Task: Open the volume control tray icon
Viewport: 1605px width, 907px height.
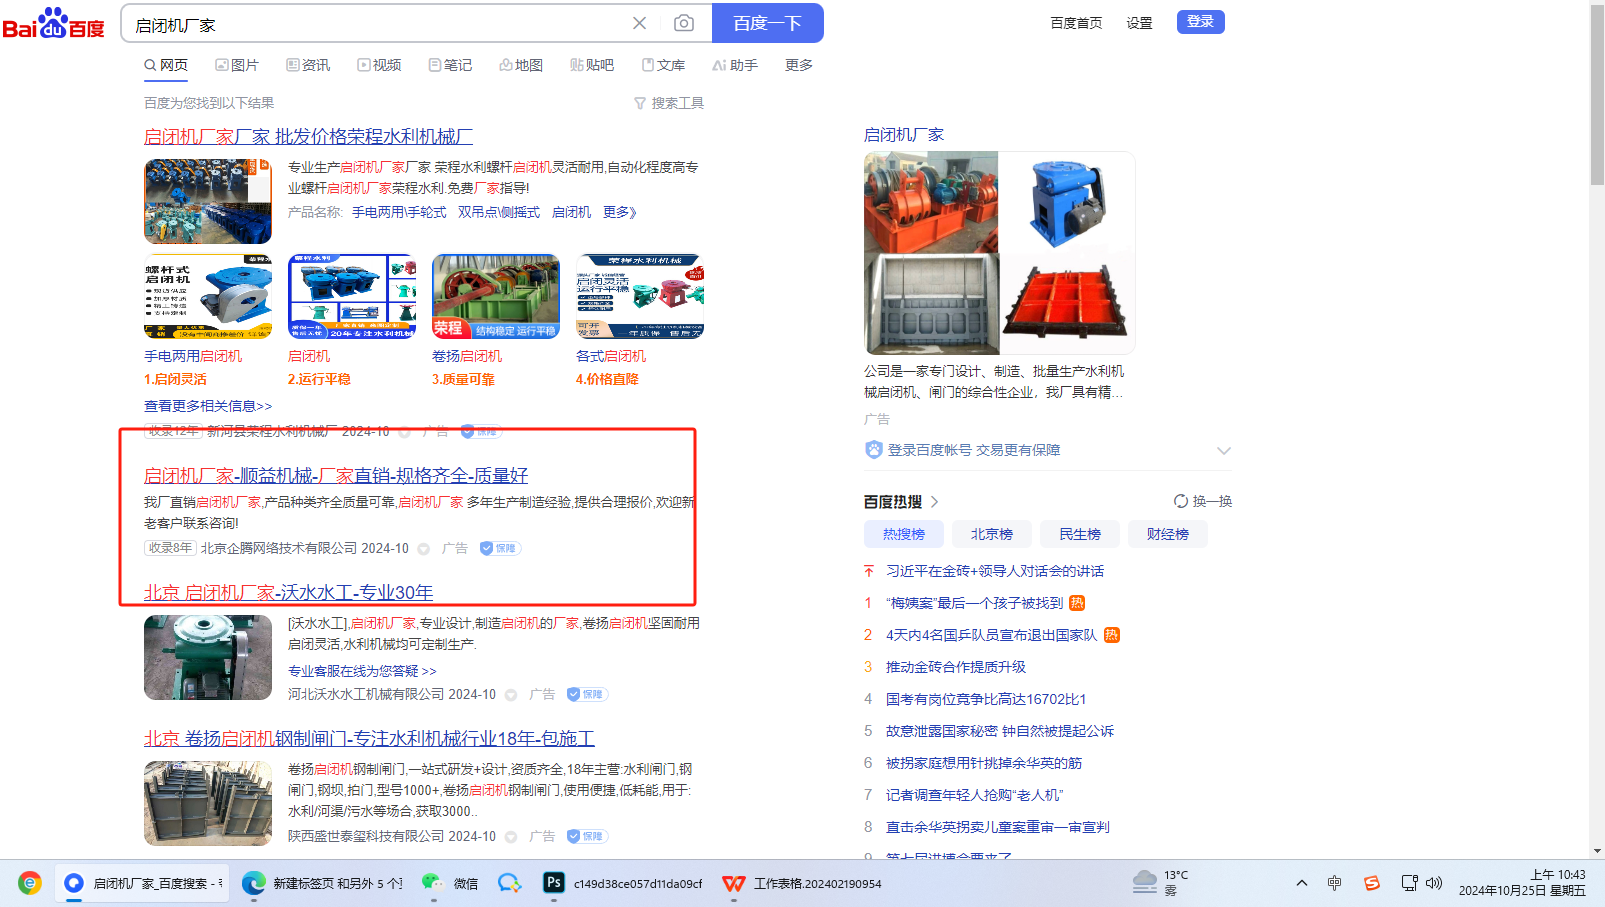Action: [1434, 883]
